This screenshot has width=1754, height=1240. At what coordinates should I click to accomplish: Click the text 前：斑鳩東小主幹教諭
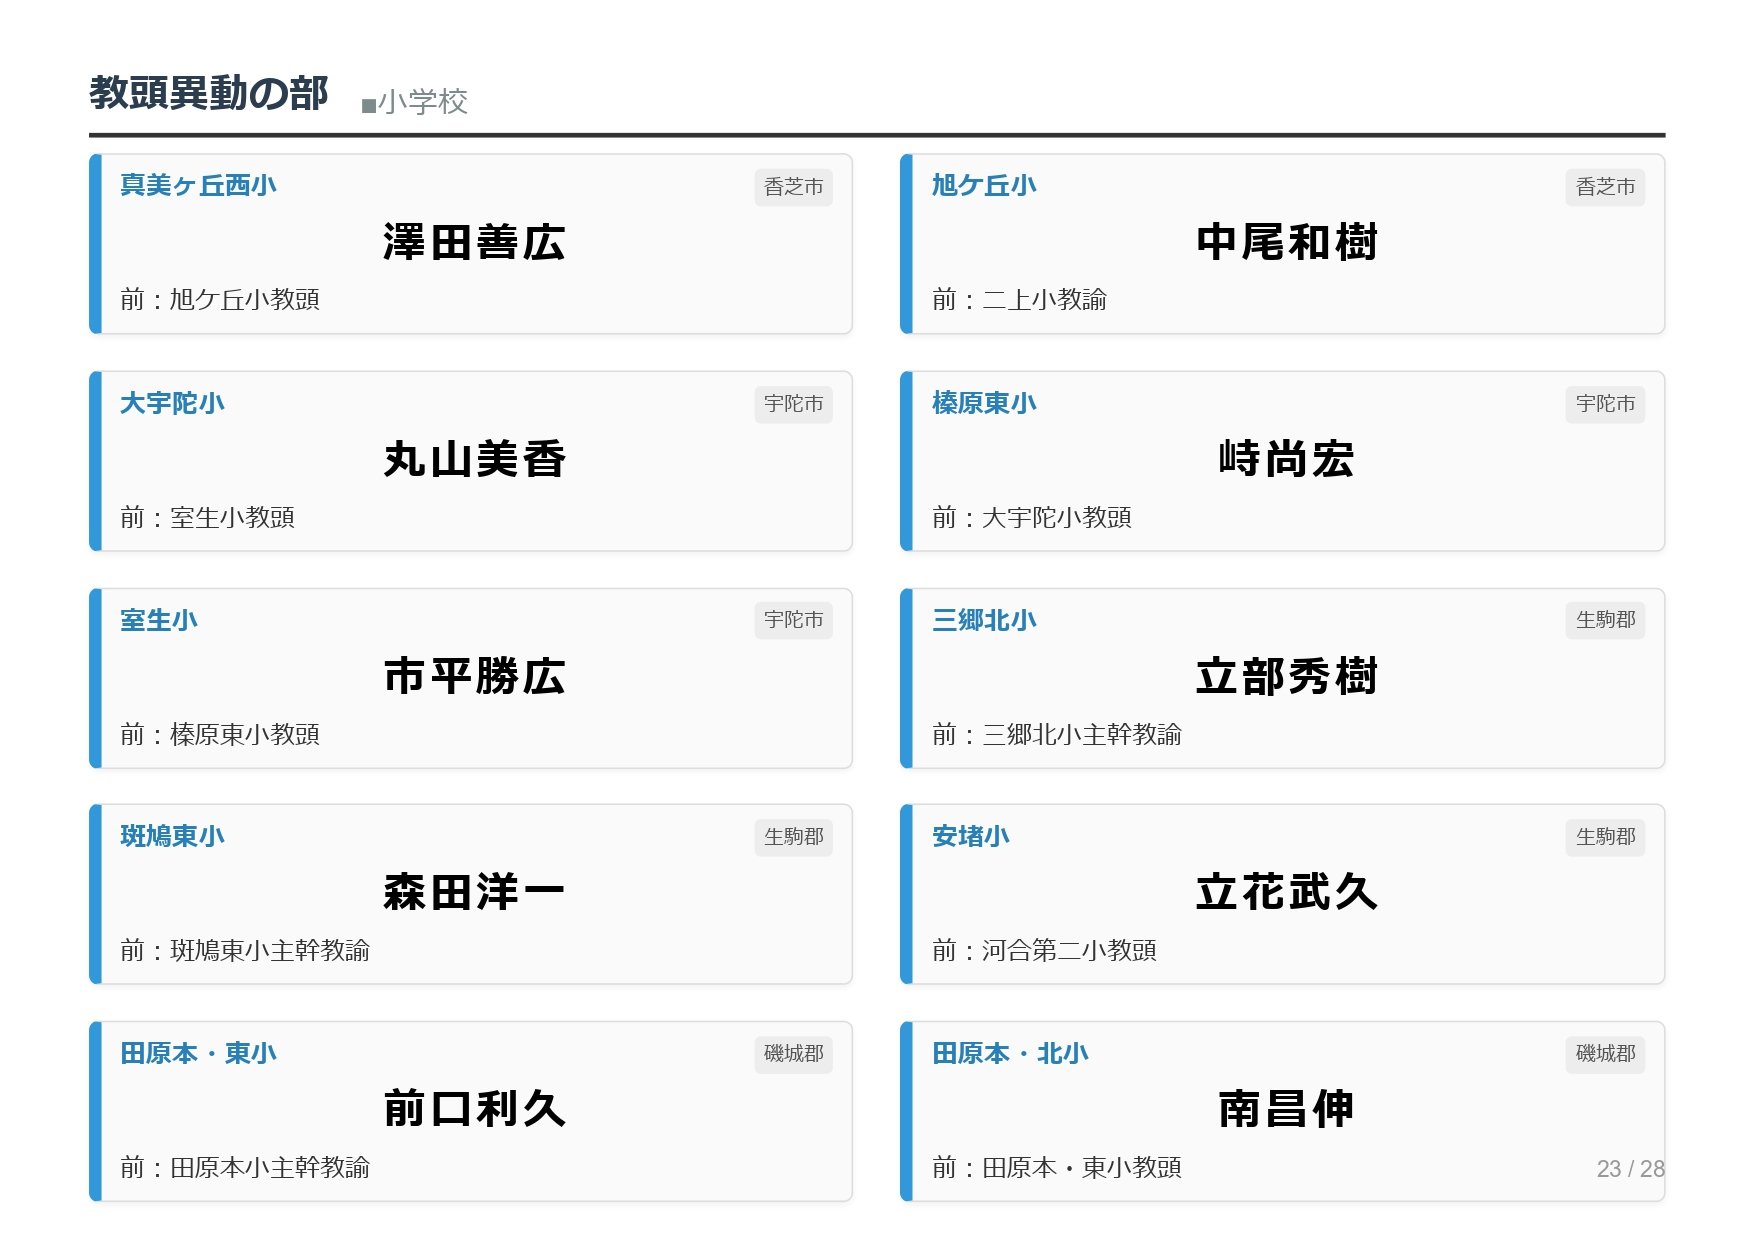coord(245,950)
